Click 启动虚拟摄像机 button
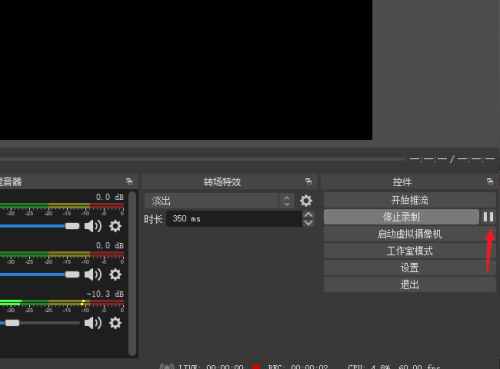This screenshot has height=369, width=500. tap(410, 234)
